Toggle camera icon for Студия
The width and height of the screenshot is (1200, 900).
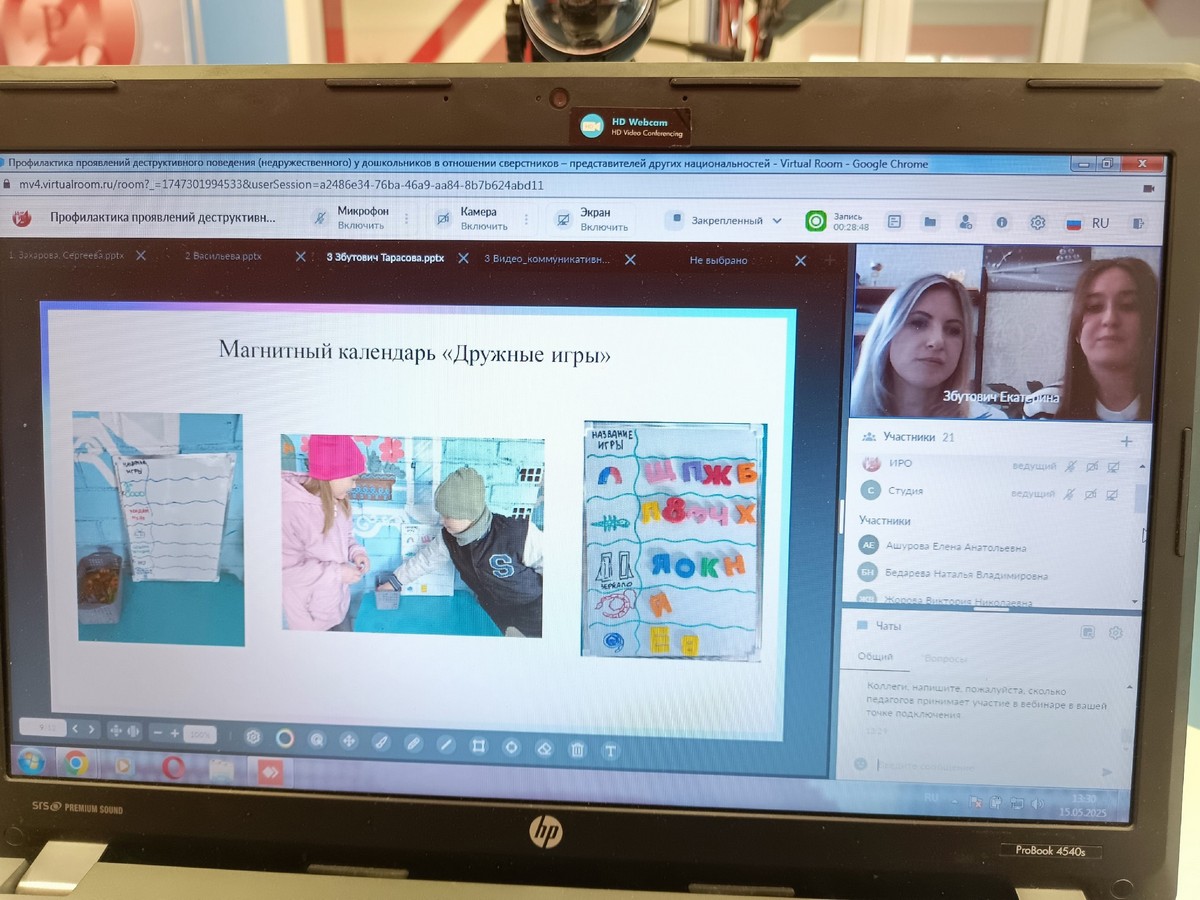point(1092,493)
